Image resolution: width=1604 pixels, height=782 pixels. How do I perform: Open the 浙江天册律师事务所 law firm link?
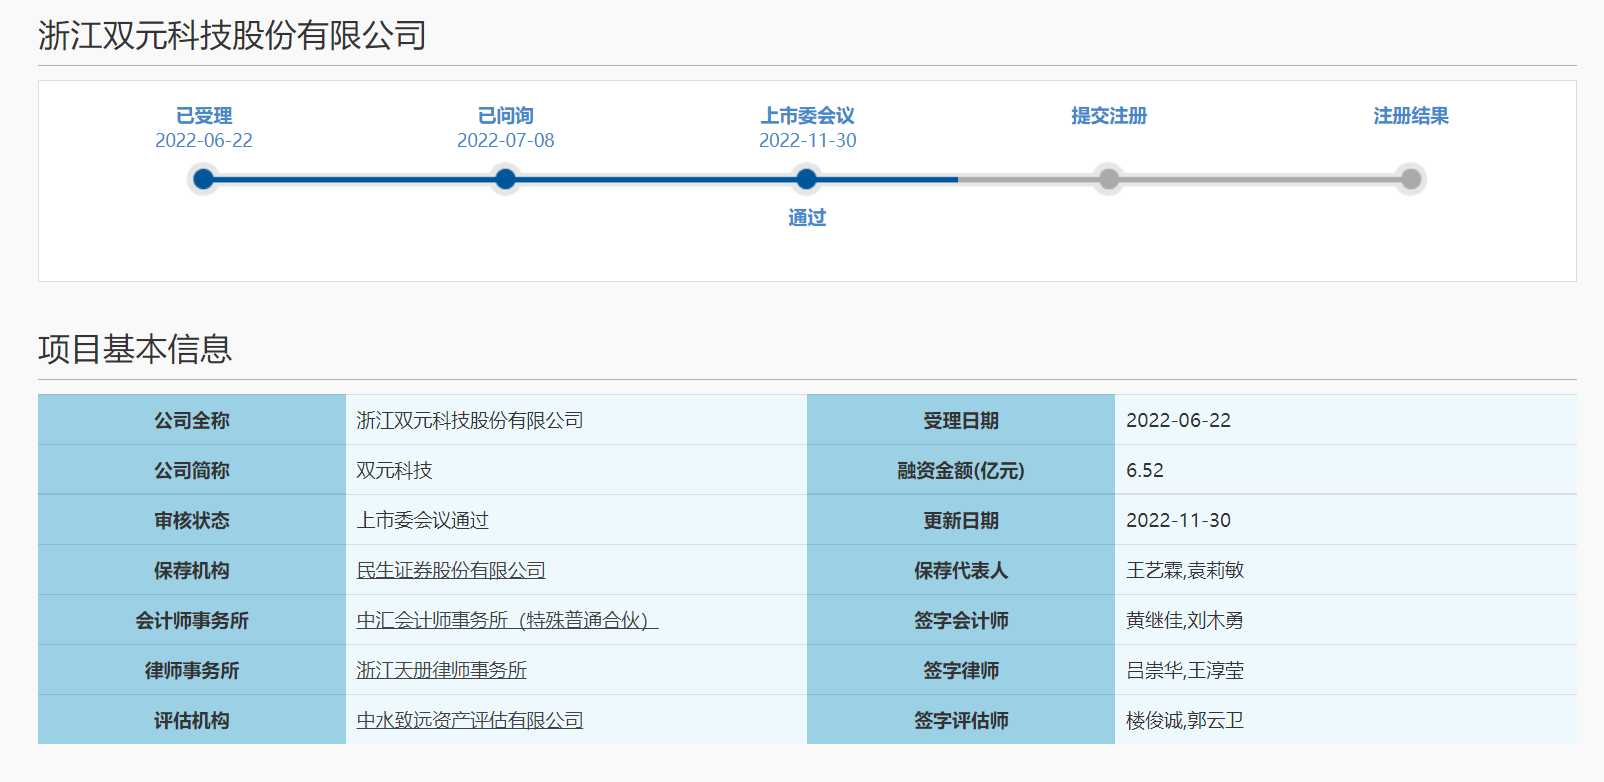441,670
